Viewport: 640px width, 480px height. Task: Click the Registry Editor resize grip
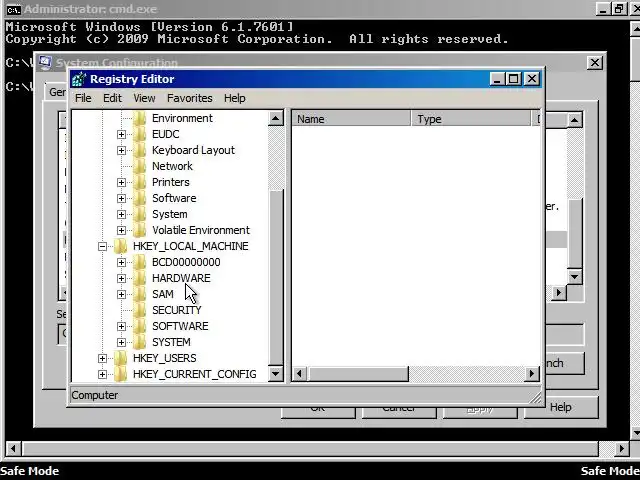535,397
